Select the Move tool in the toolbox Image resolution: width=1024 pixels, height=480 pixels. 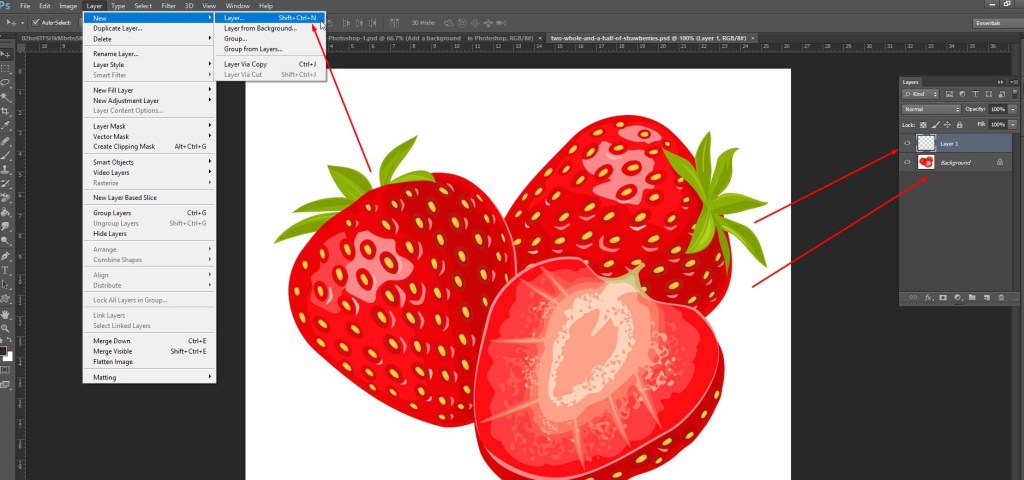coord(7,54)
